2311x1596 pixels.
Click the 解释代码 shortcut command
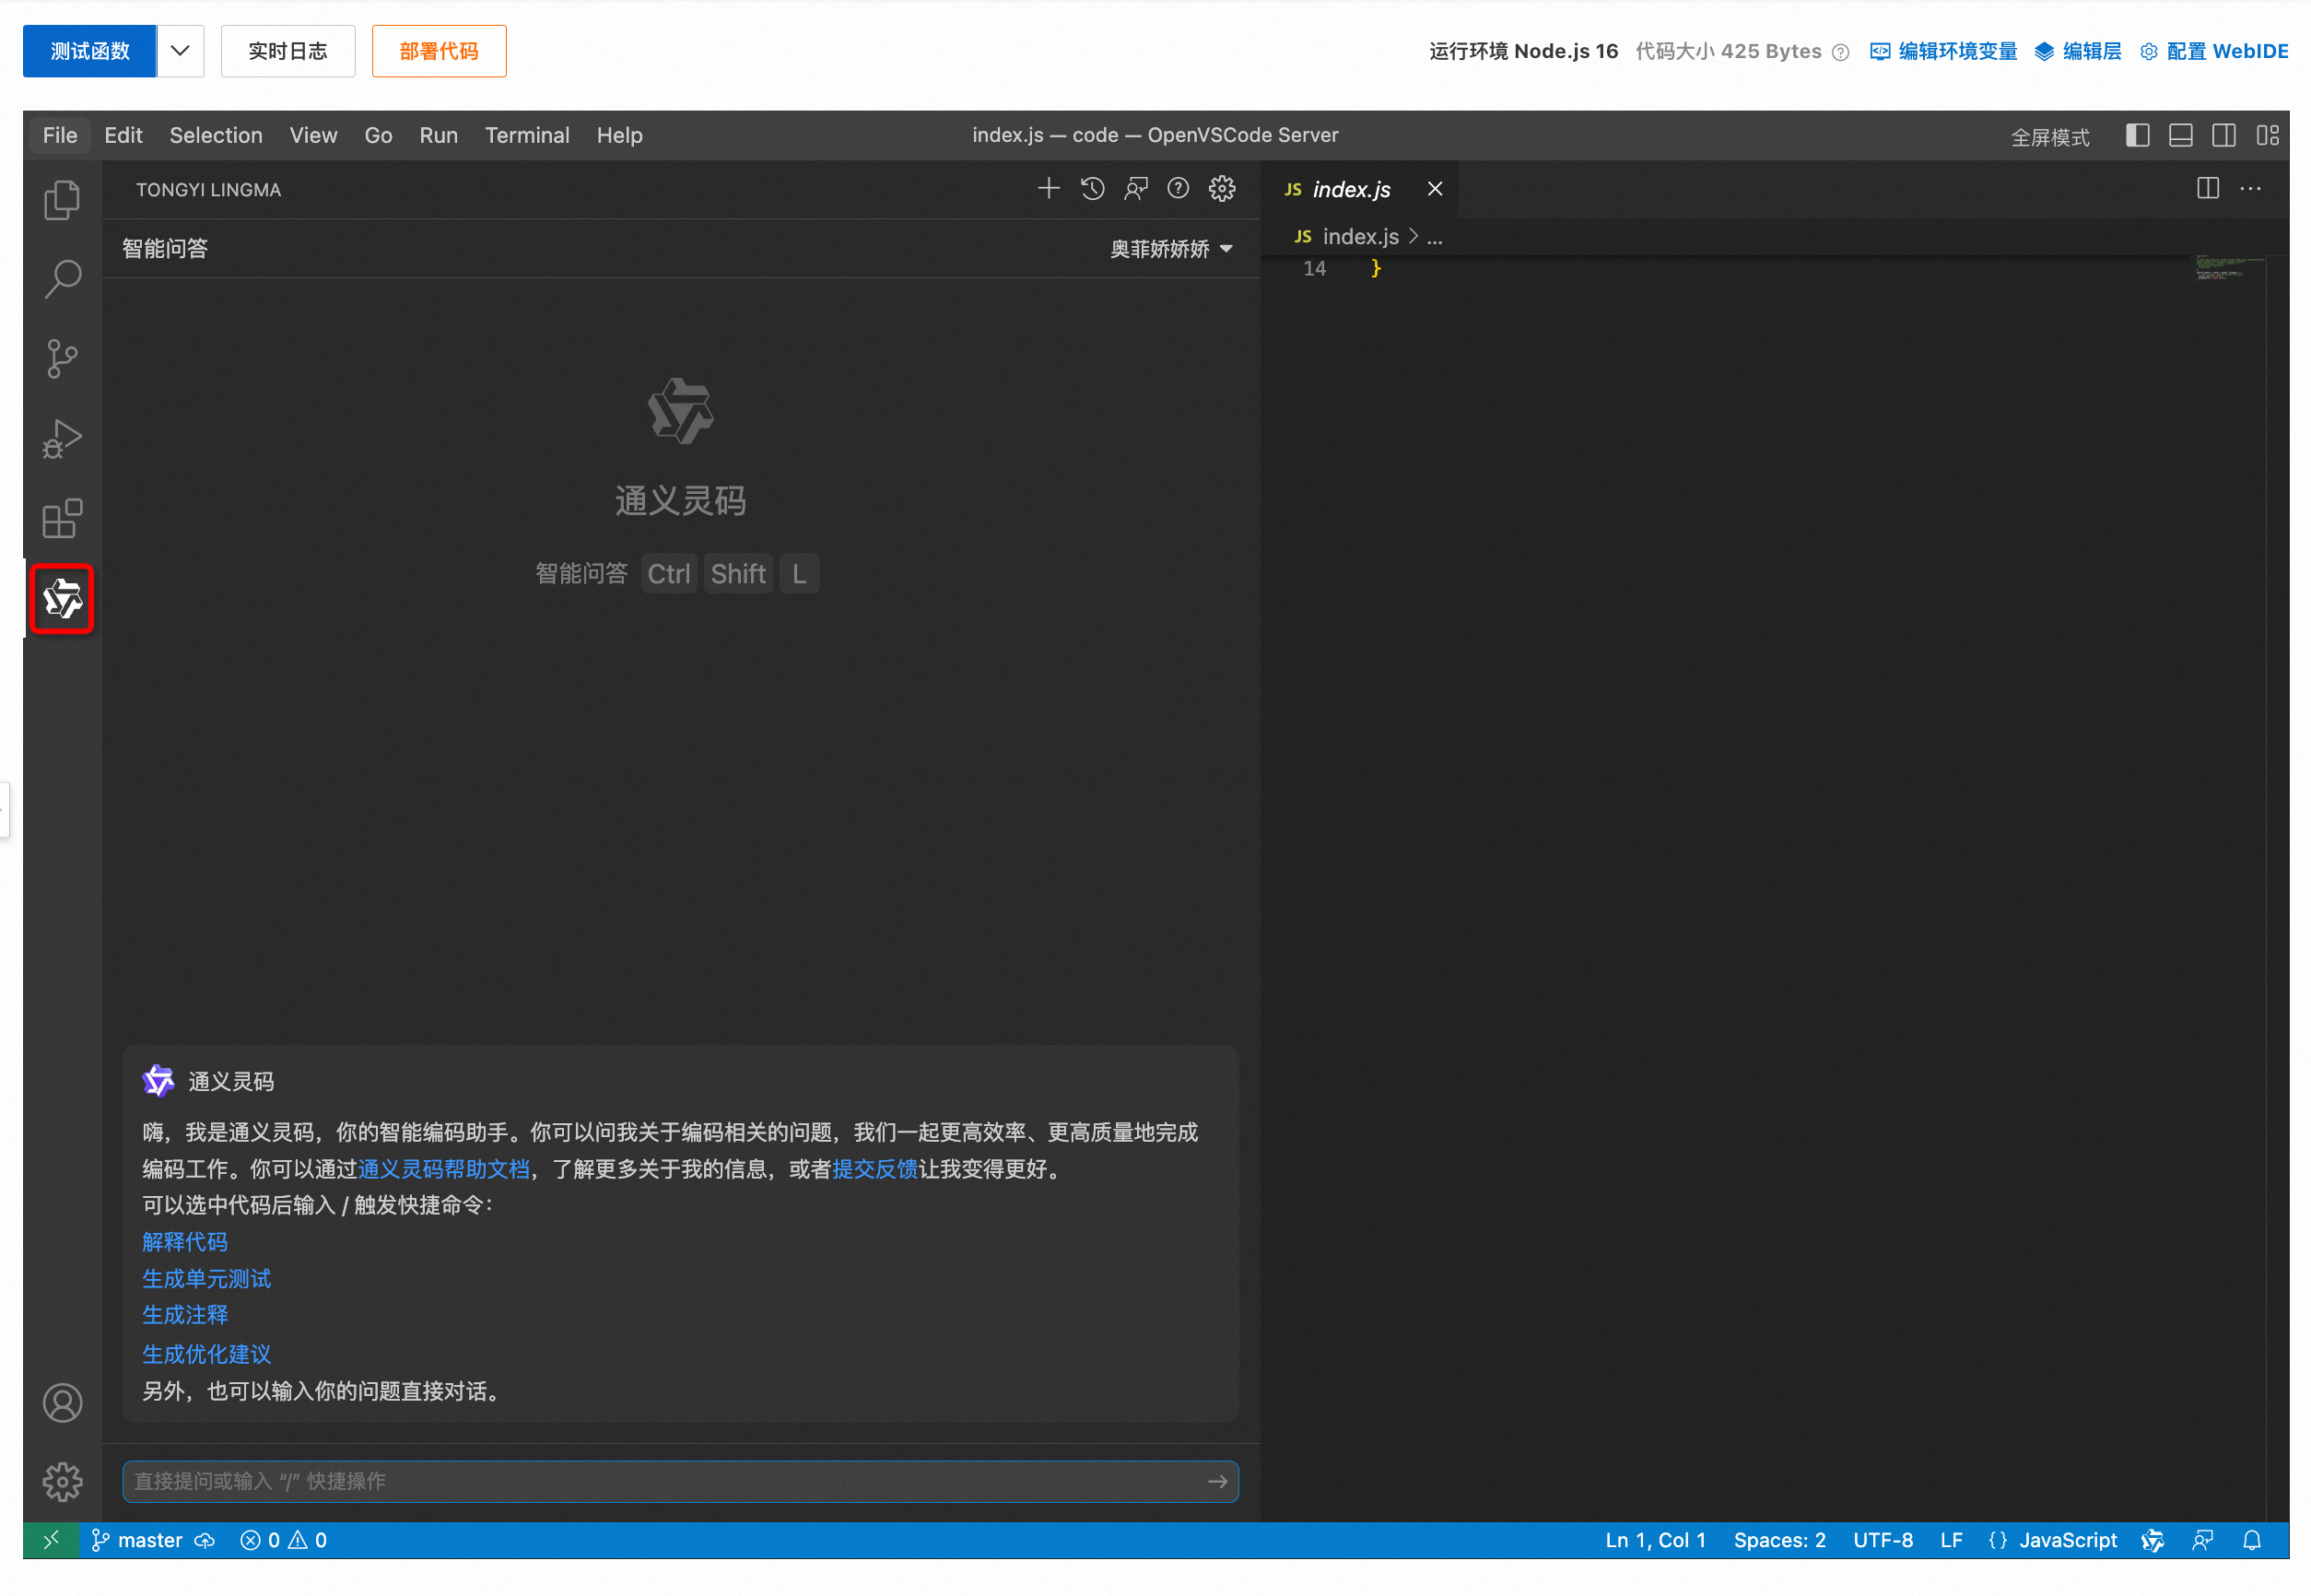(185, 1242)
